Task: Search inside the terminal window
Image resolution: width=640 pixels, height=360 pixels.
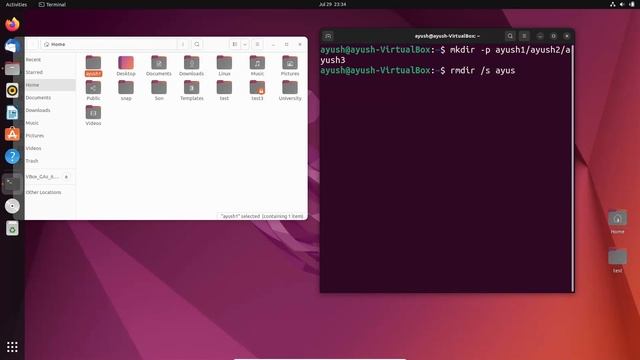Action: tap(510, 36)
